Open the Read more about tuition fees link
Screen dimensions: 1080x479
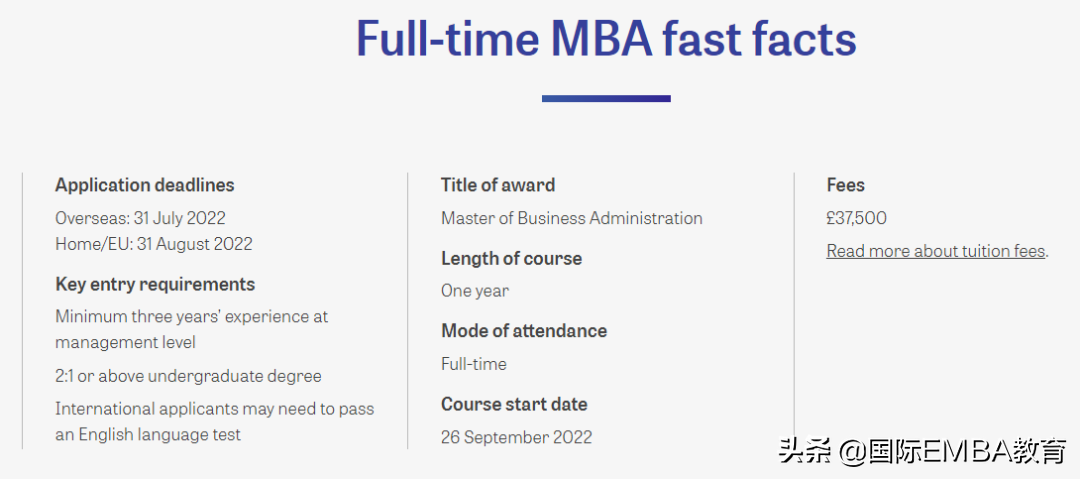[x=936, y=251]
